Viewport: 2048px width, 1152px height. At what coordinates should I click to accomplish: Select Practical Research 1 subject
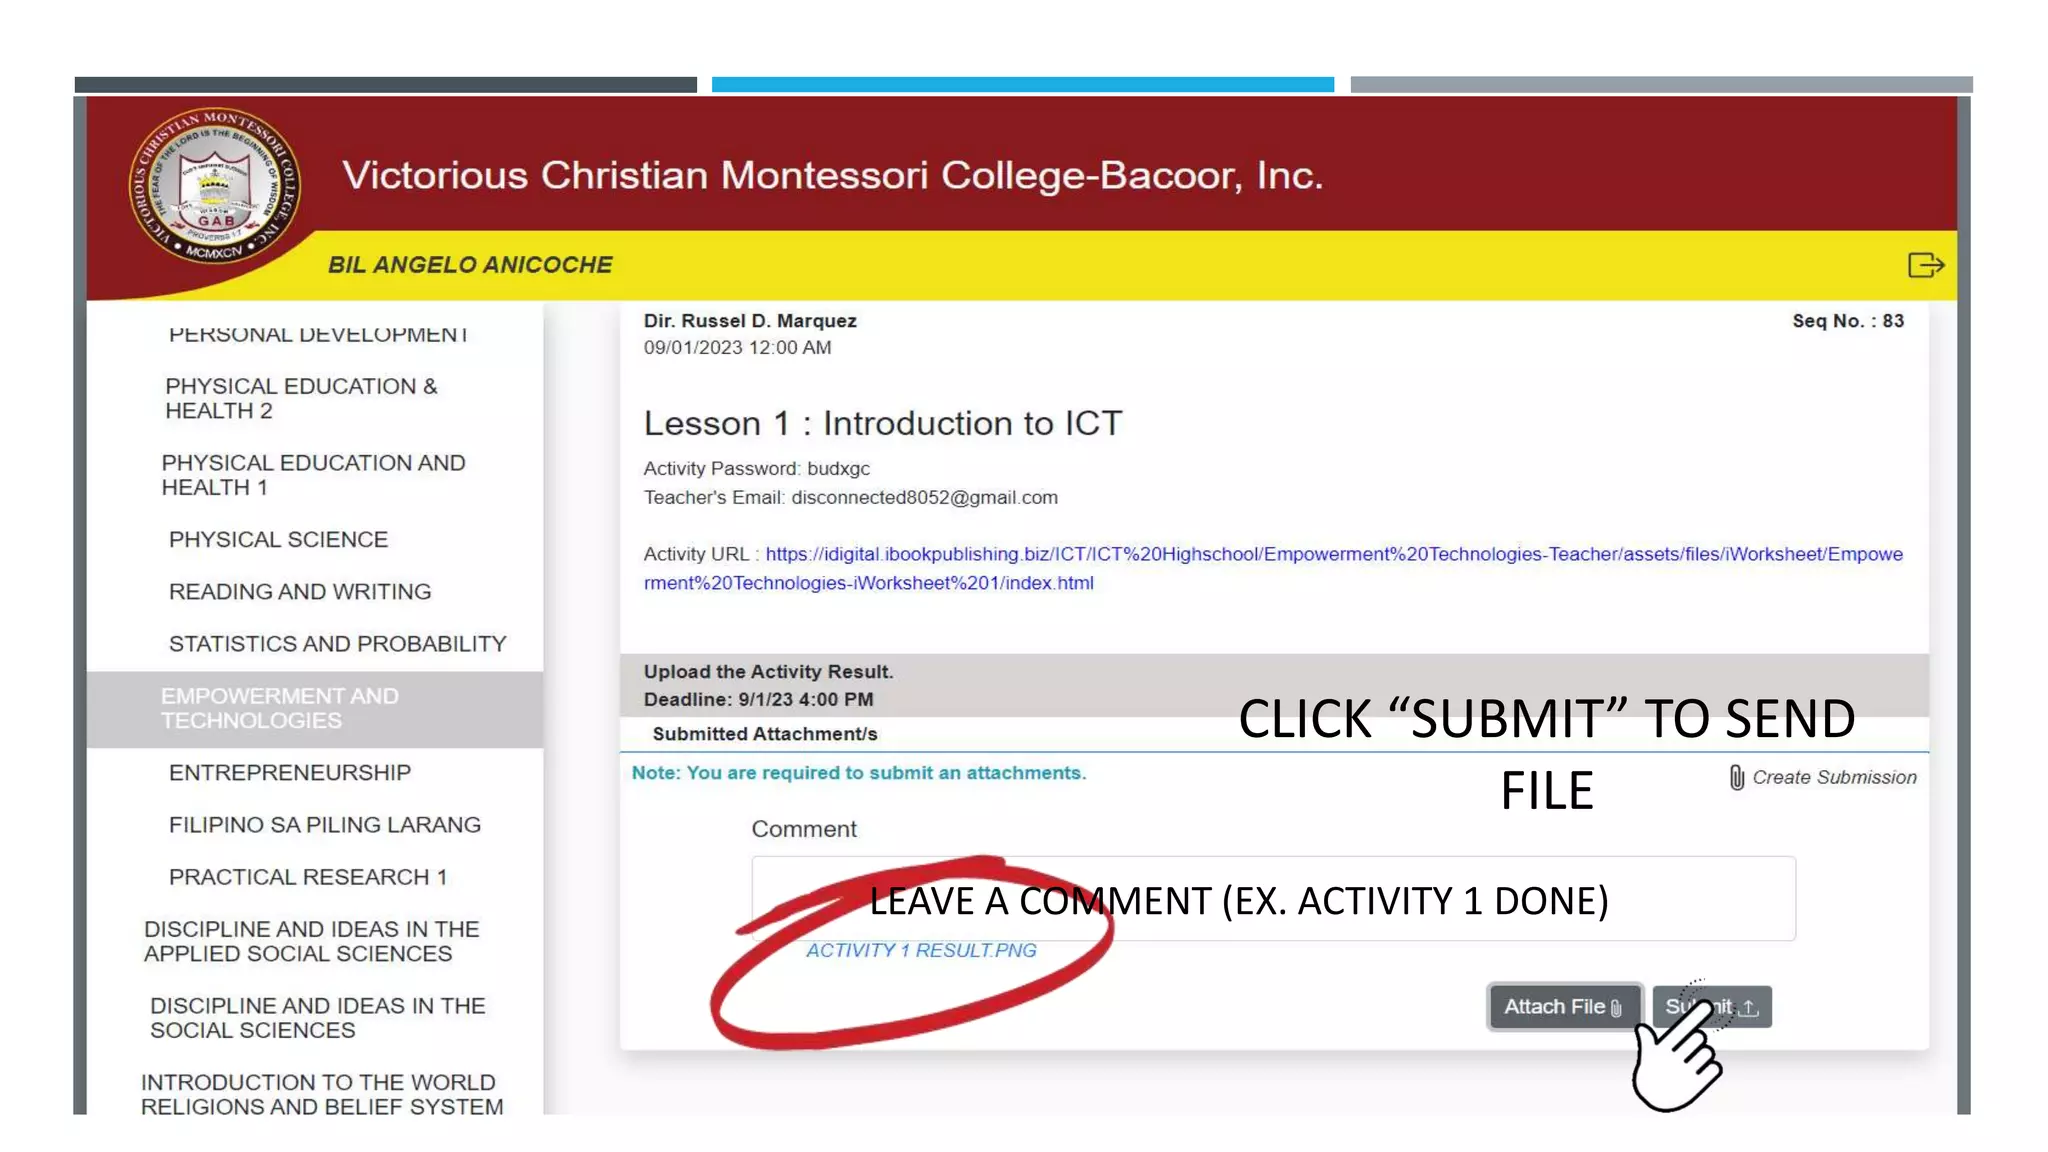pyautogui.click(x=308, y=876)
